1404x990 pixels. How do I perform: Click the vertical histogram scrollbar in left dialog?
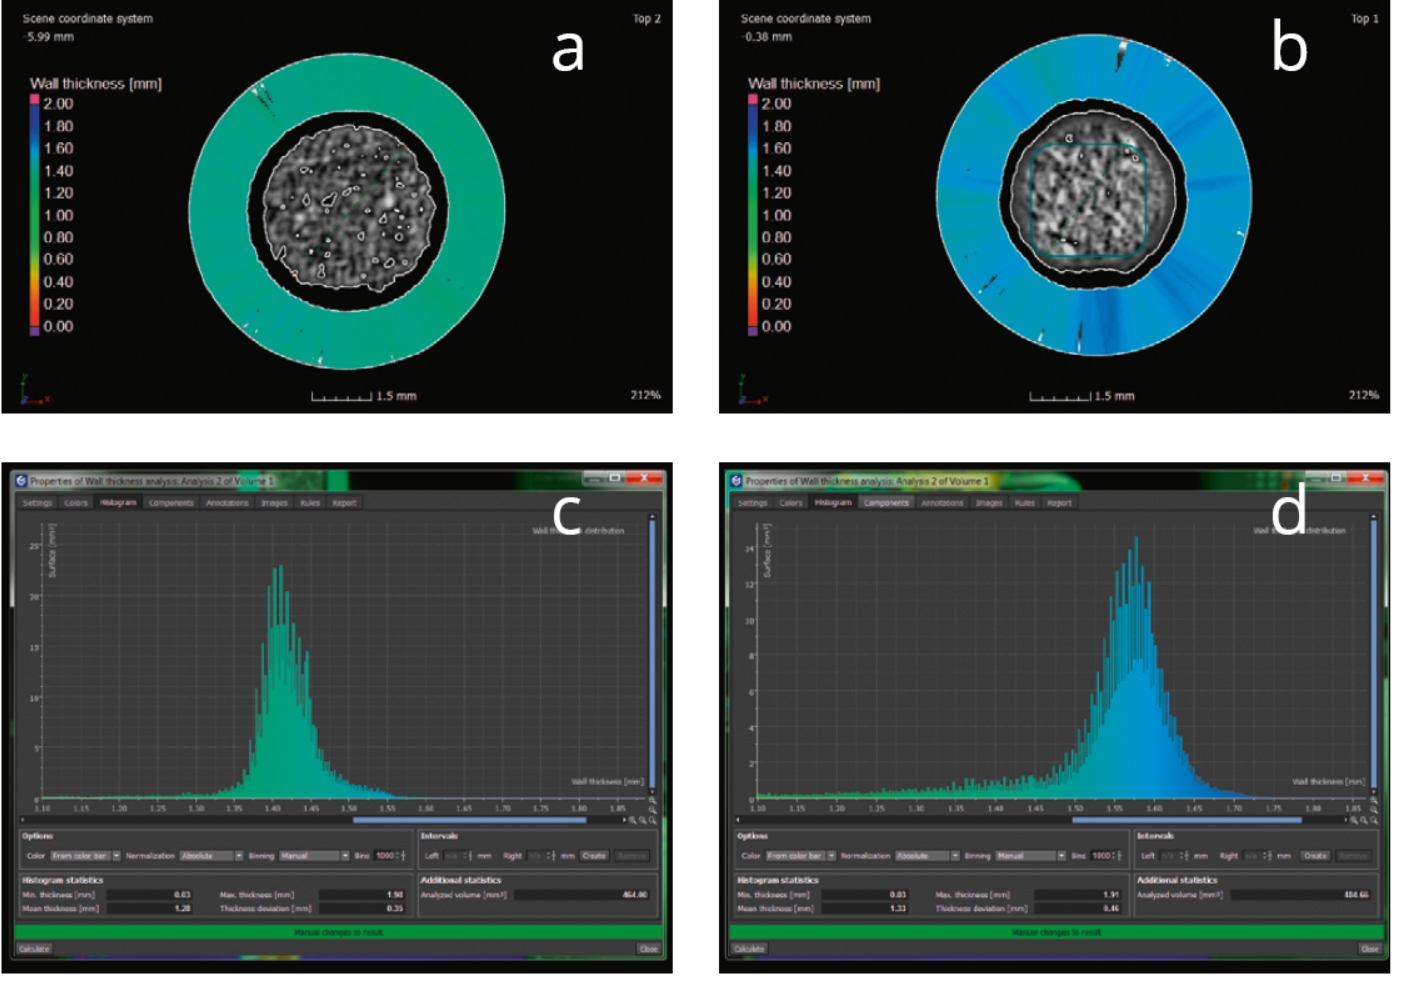[x=653, y=655]
